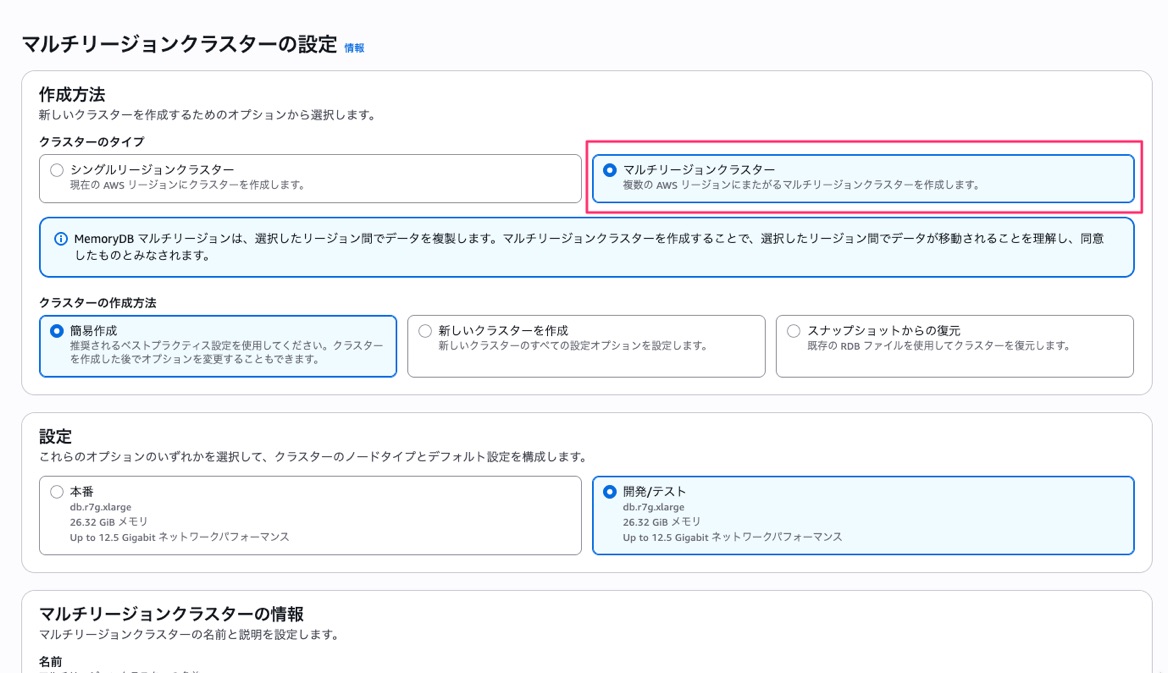This screenshot has width=1168, height=673.
Task: Click the MemoryDB マルチリージョン notice text
Action: click(x=588, y=247)
